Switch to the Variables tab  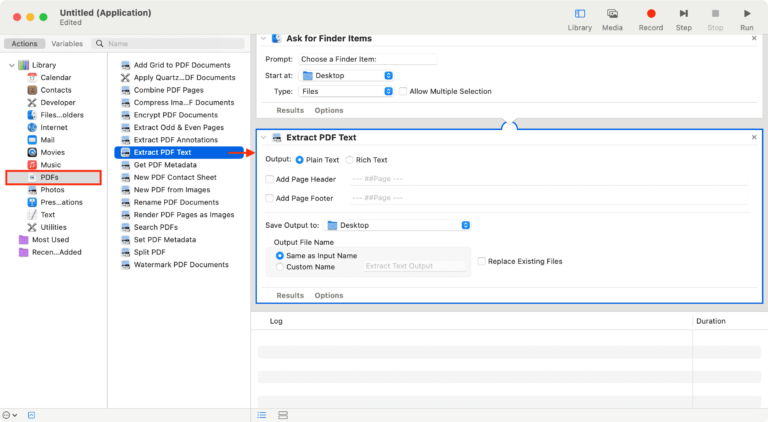67,44
